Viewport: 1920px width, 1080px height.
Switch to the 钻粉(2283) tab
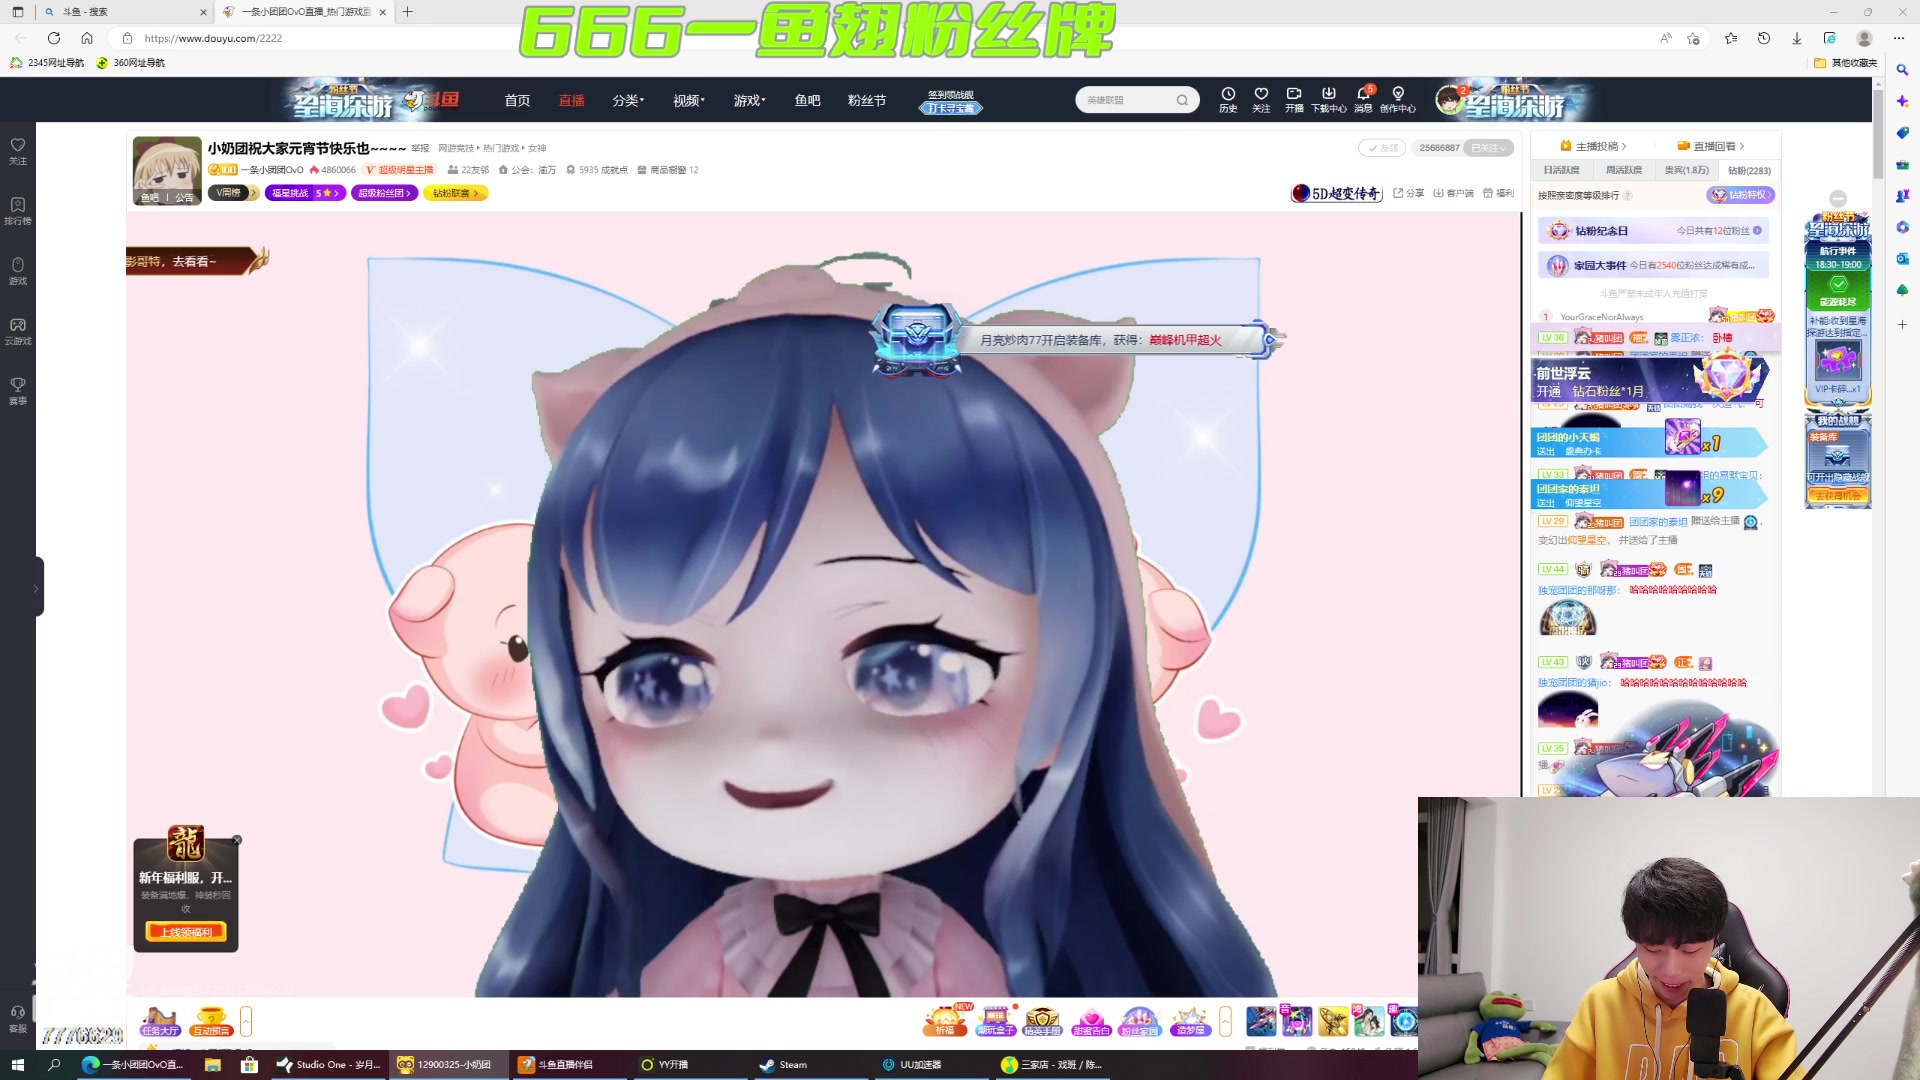point(1748,170)
